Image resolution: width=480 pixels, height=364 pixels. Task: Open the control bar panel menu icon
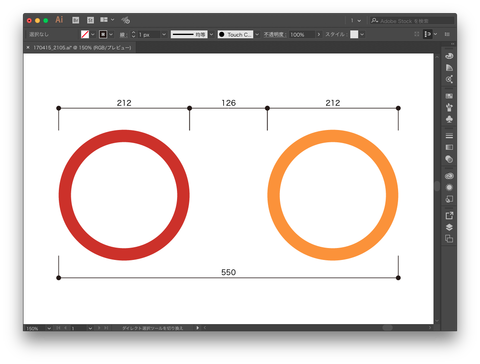[x=447, y=34]
